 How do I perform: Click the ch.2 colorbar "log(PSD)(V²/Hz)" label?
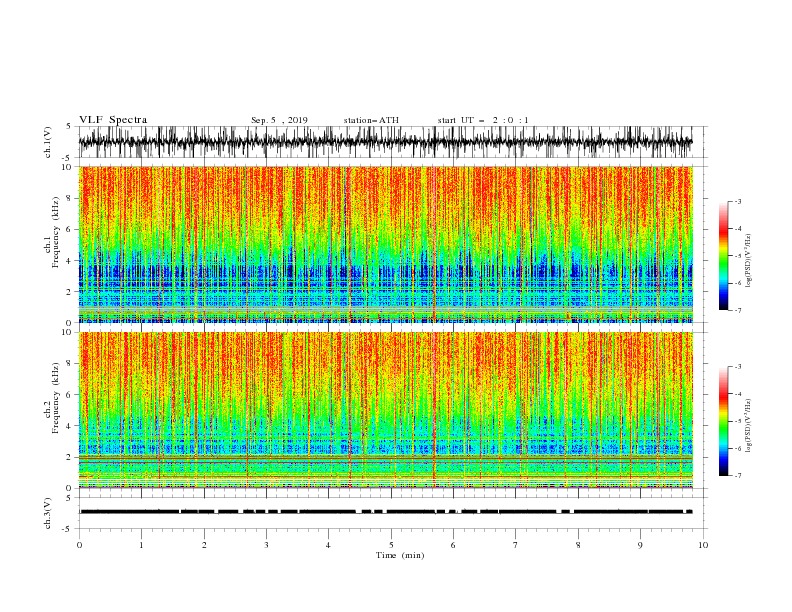click(749, 426)
